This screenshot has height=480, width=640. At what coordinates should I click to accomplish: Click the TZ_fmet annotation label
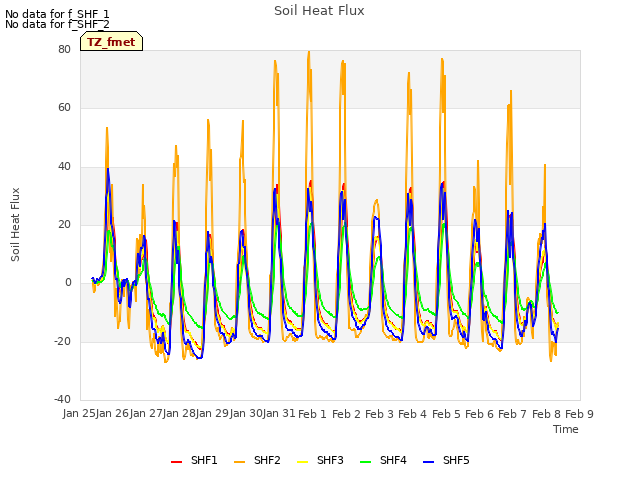pos(111,42)
